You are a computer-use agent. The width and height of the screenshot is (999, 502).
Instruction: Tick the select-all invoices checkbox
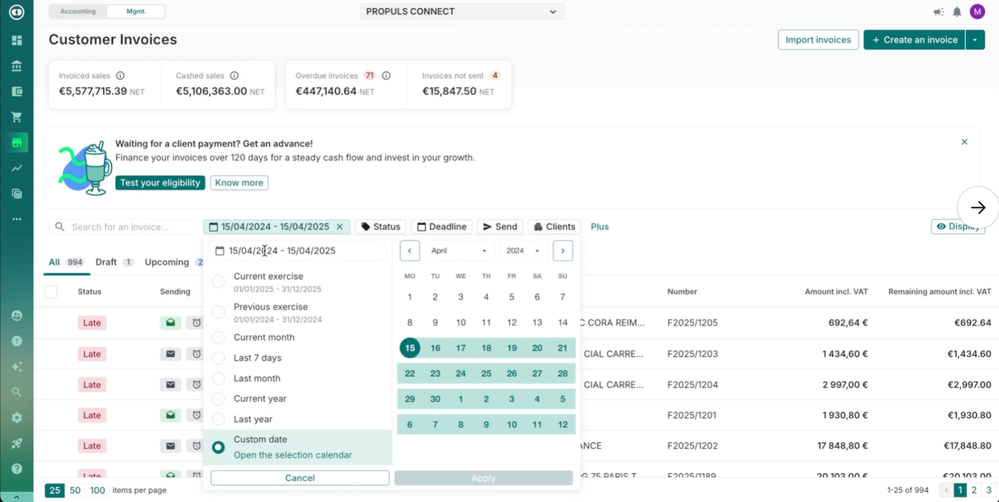point(51,292)
